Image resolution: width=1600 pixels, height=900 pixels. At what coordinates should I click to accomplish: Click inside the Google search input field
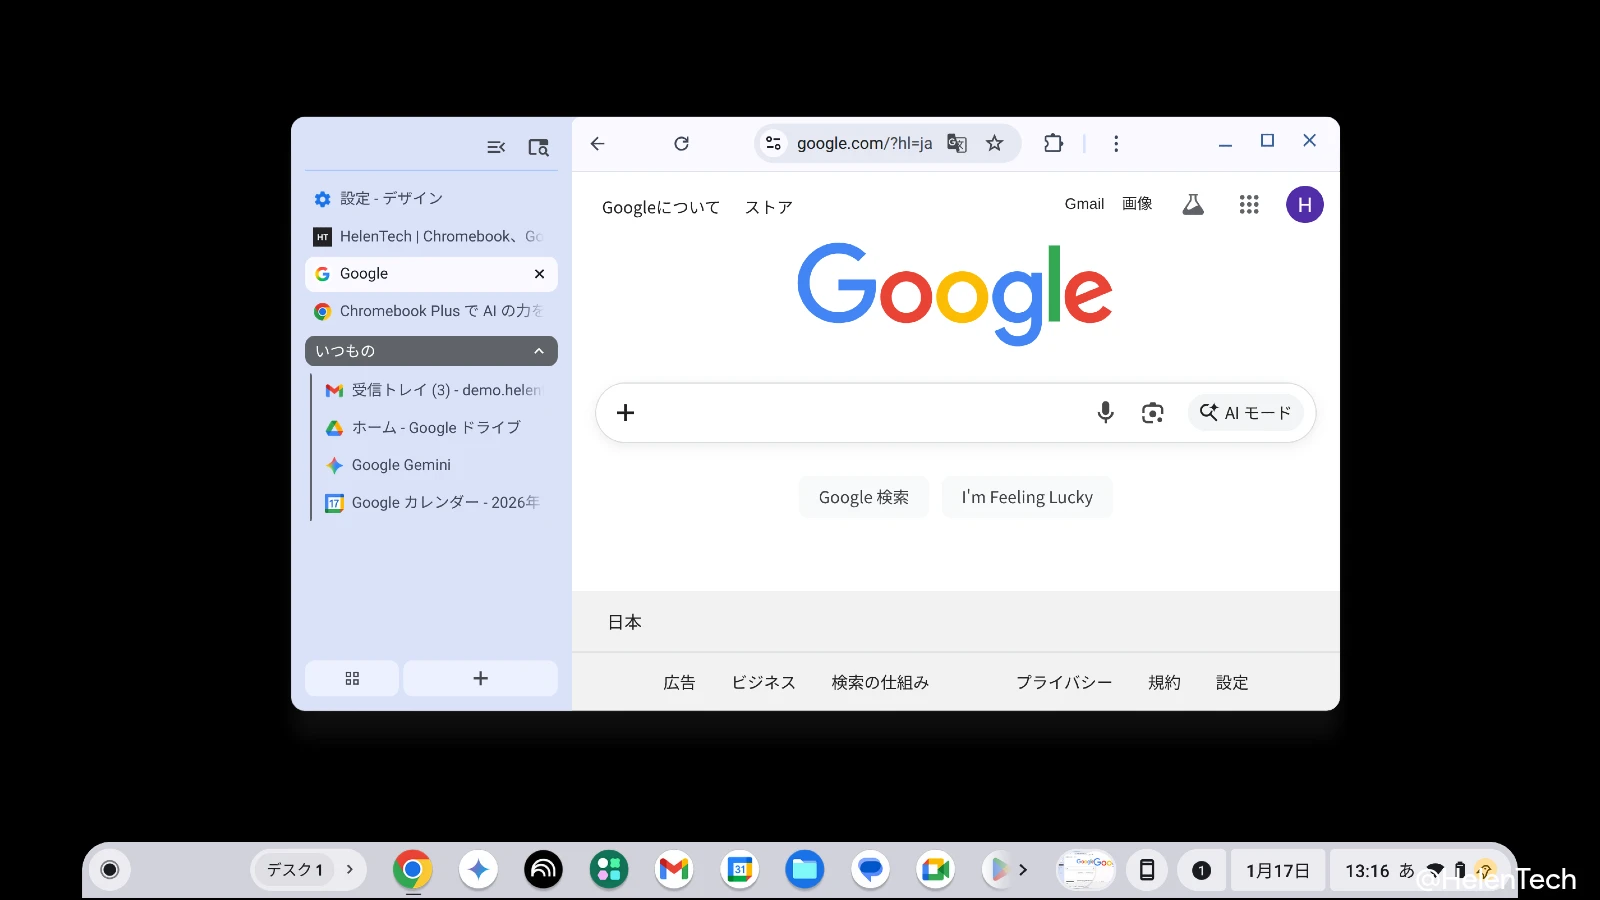pyautogui.click(x=850, y=412)
